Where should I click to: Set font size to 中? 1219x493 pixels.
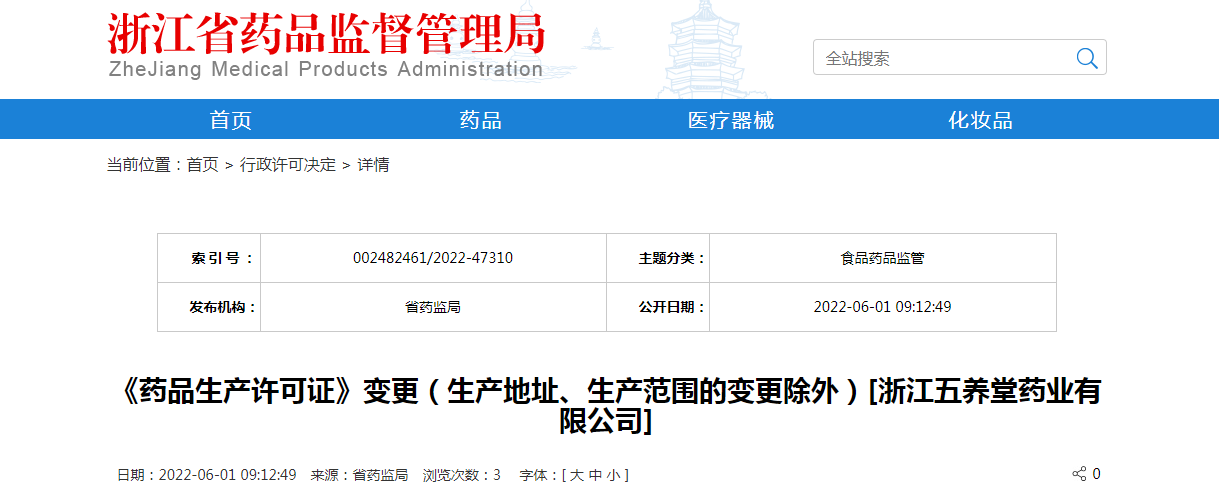595,475
